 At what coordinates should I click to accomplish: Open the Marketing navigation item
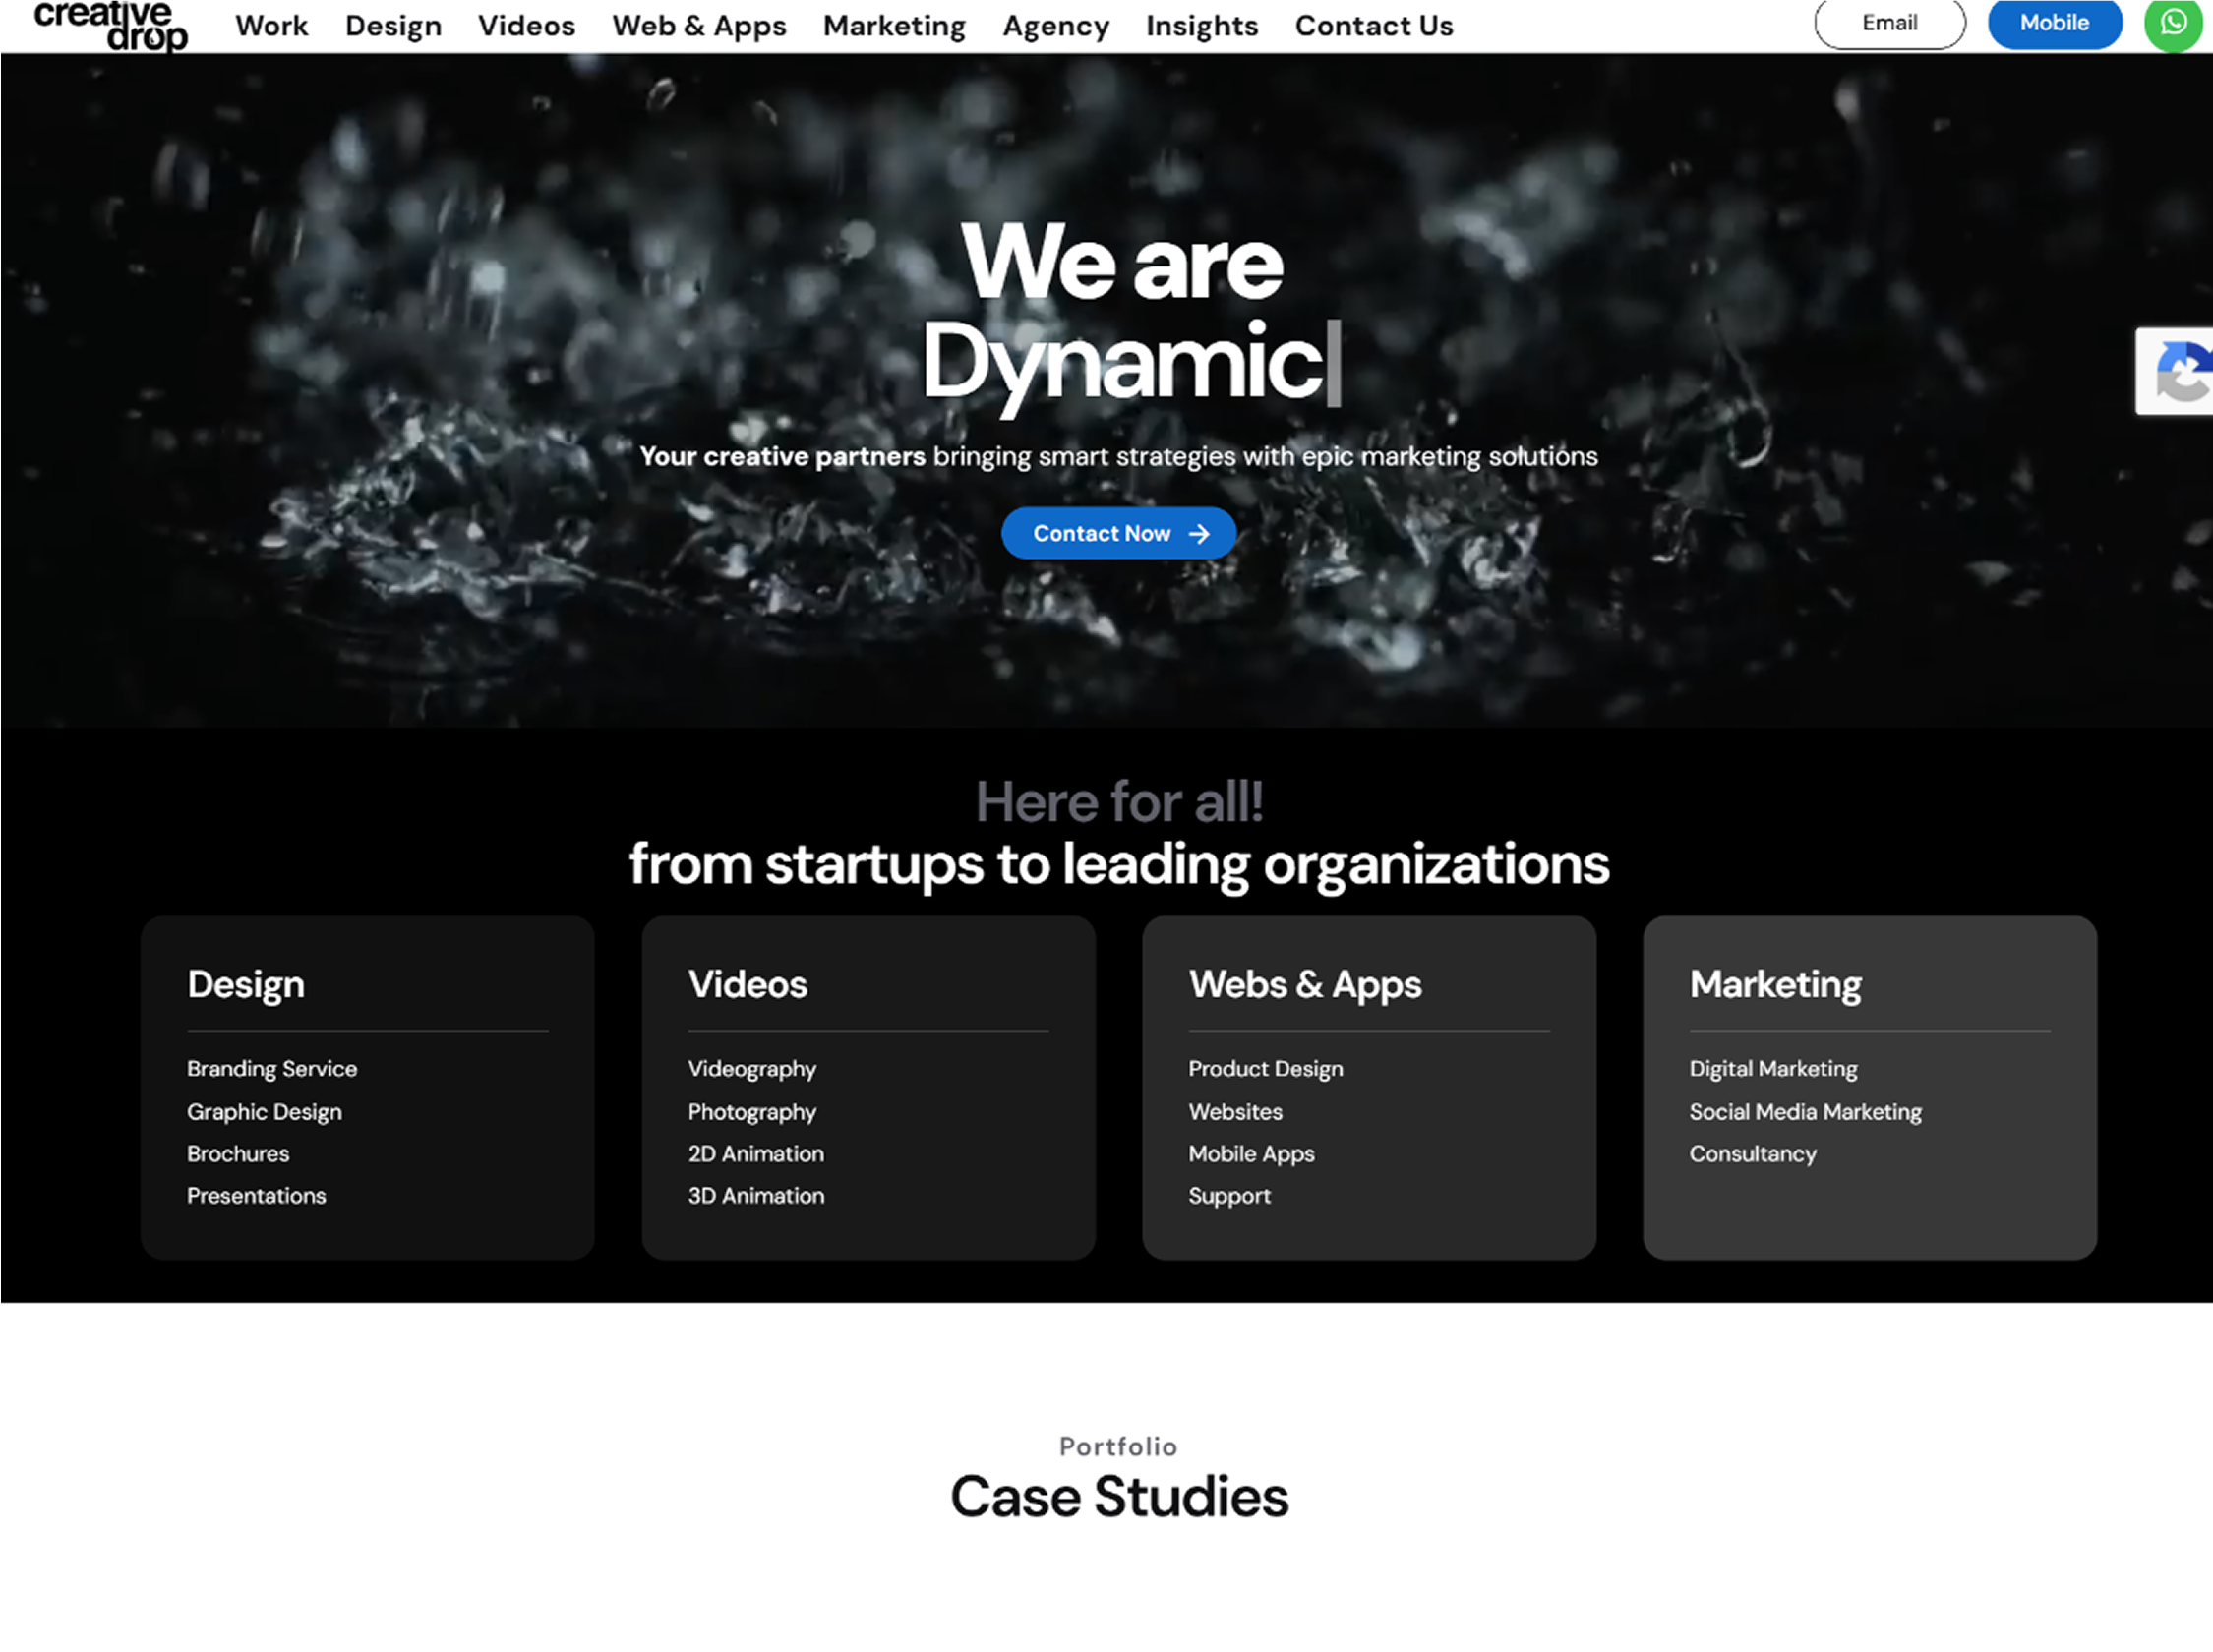coord(894,26)
